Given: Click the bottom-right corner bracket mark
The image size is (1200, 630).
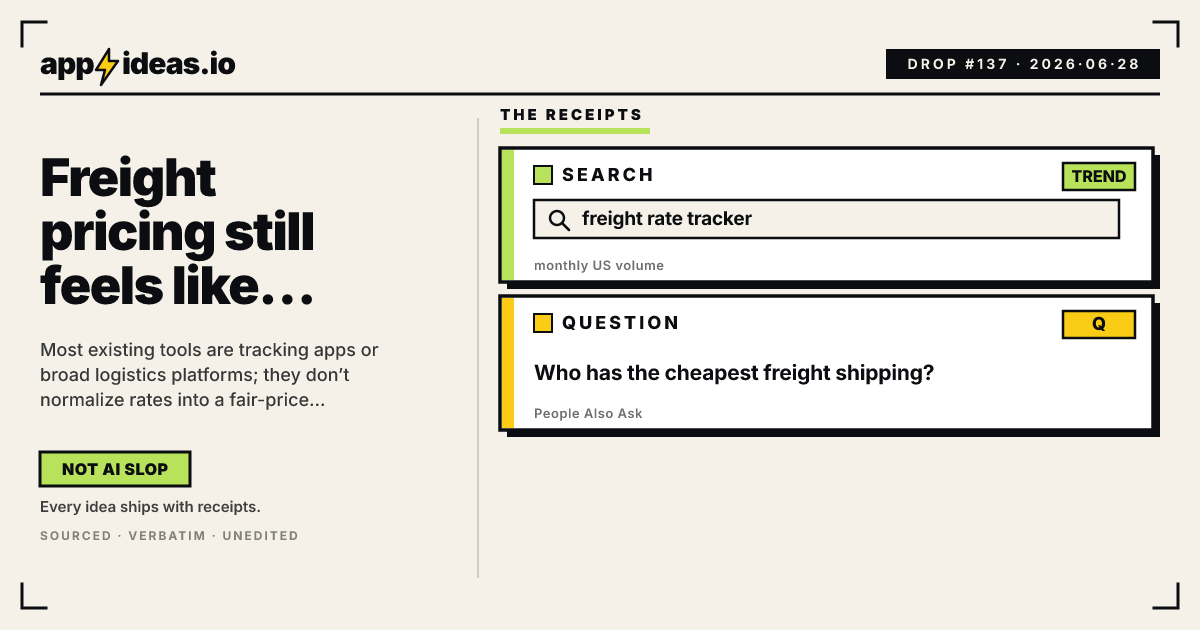Looking at the screenshot, I should (1167, 596).
